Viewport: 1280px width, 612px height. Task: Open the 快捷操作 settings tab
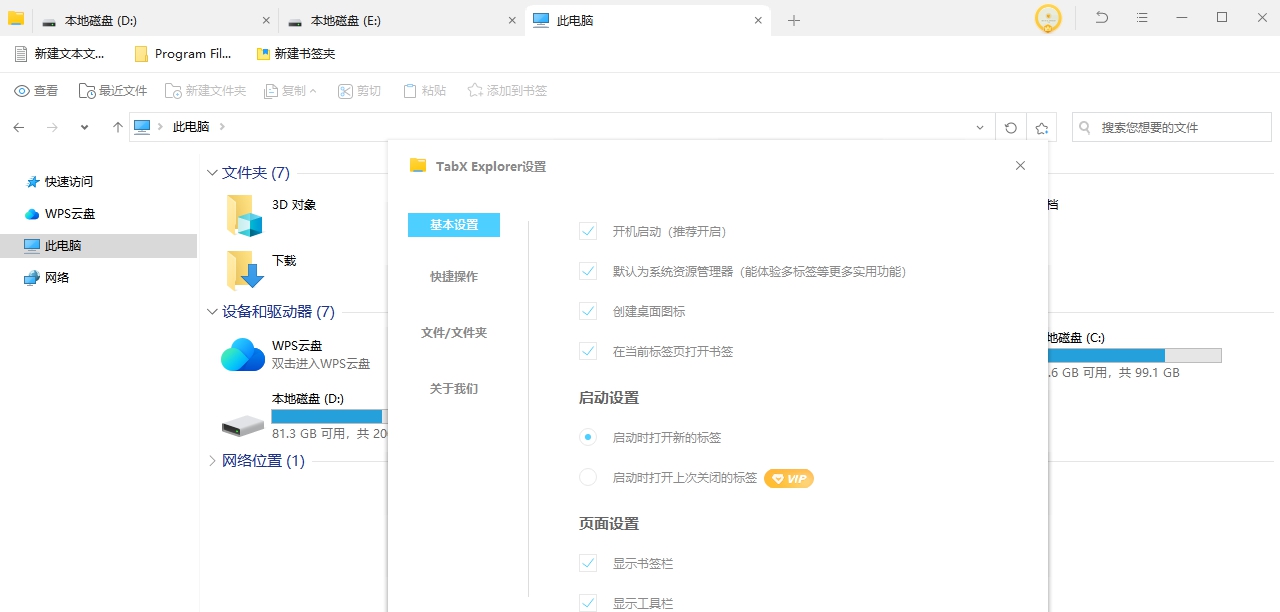coord(453,276)
